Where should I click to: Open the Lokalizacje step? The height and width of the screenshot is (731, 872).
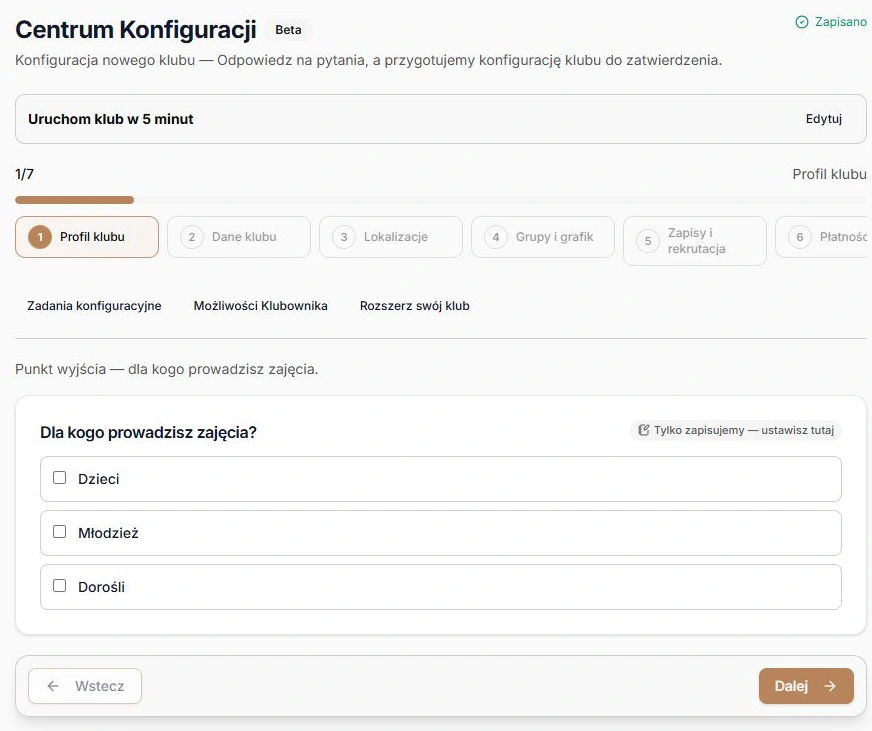pyautogui.click(x=391, y=237)
